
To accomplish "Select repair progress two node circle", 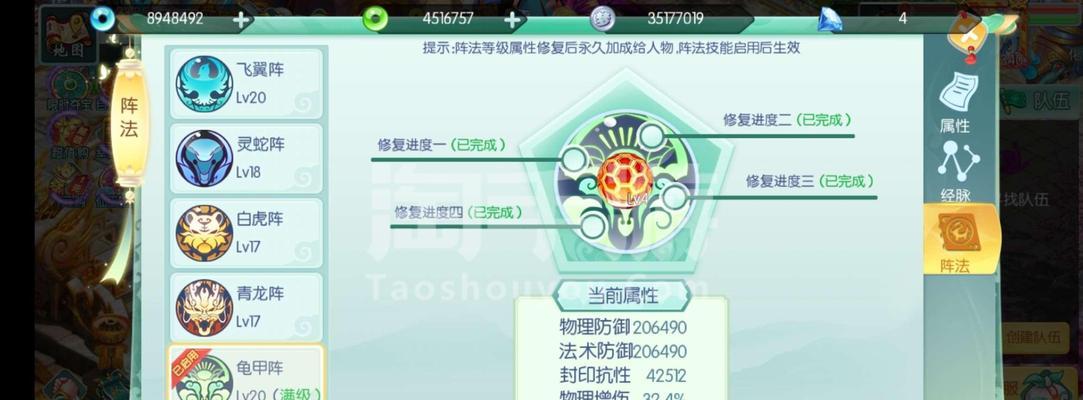I will point(651,136).
